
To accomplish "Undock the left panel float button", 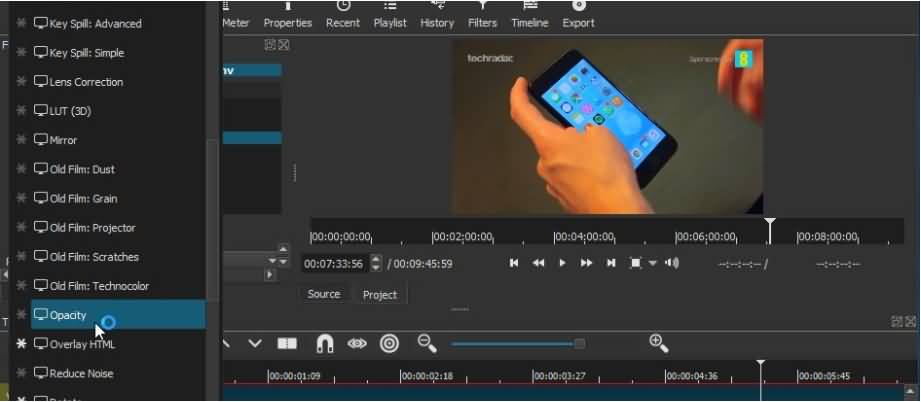I will click(270, 45).
